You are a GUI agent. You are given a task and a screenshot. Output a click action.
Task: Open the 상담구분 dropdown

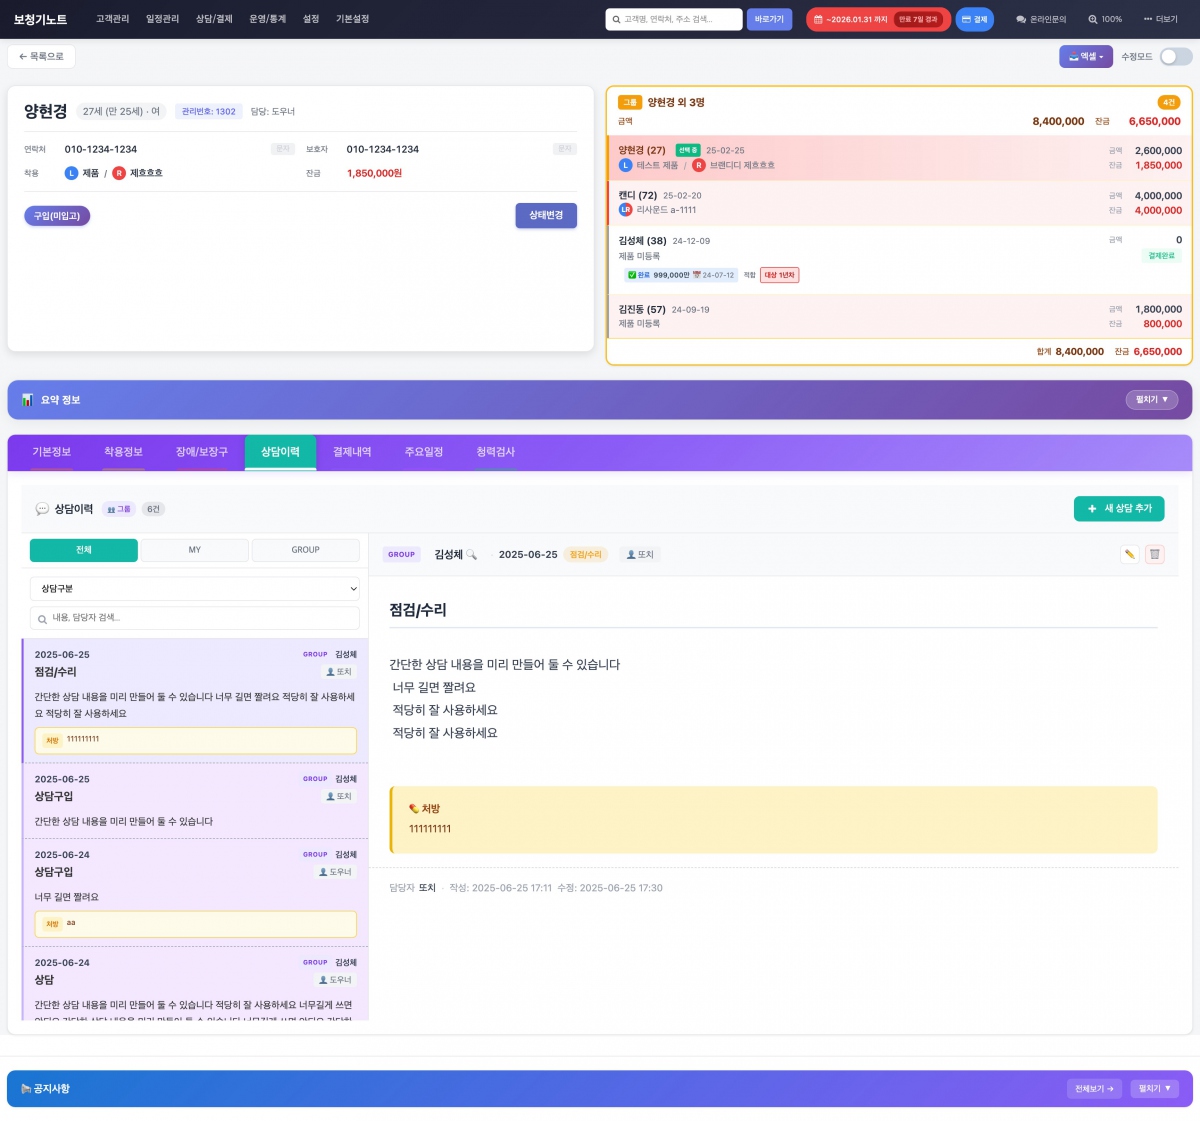click(194, 589)
